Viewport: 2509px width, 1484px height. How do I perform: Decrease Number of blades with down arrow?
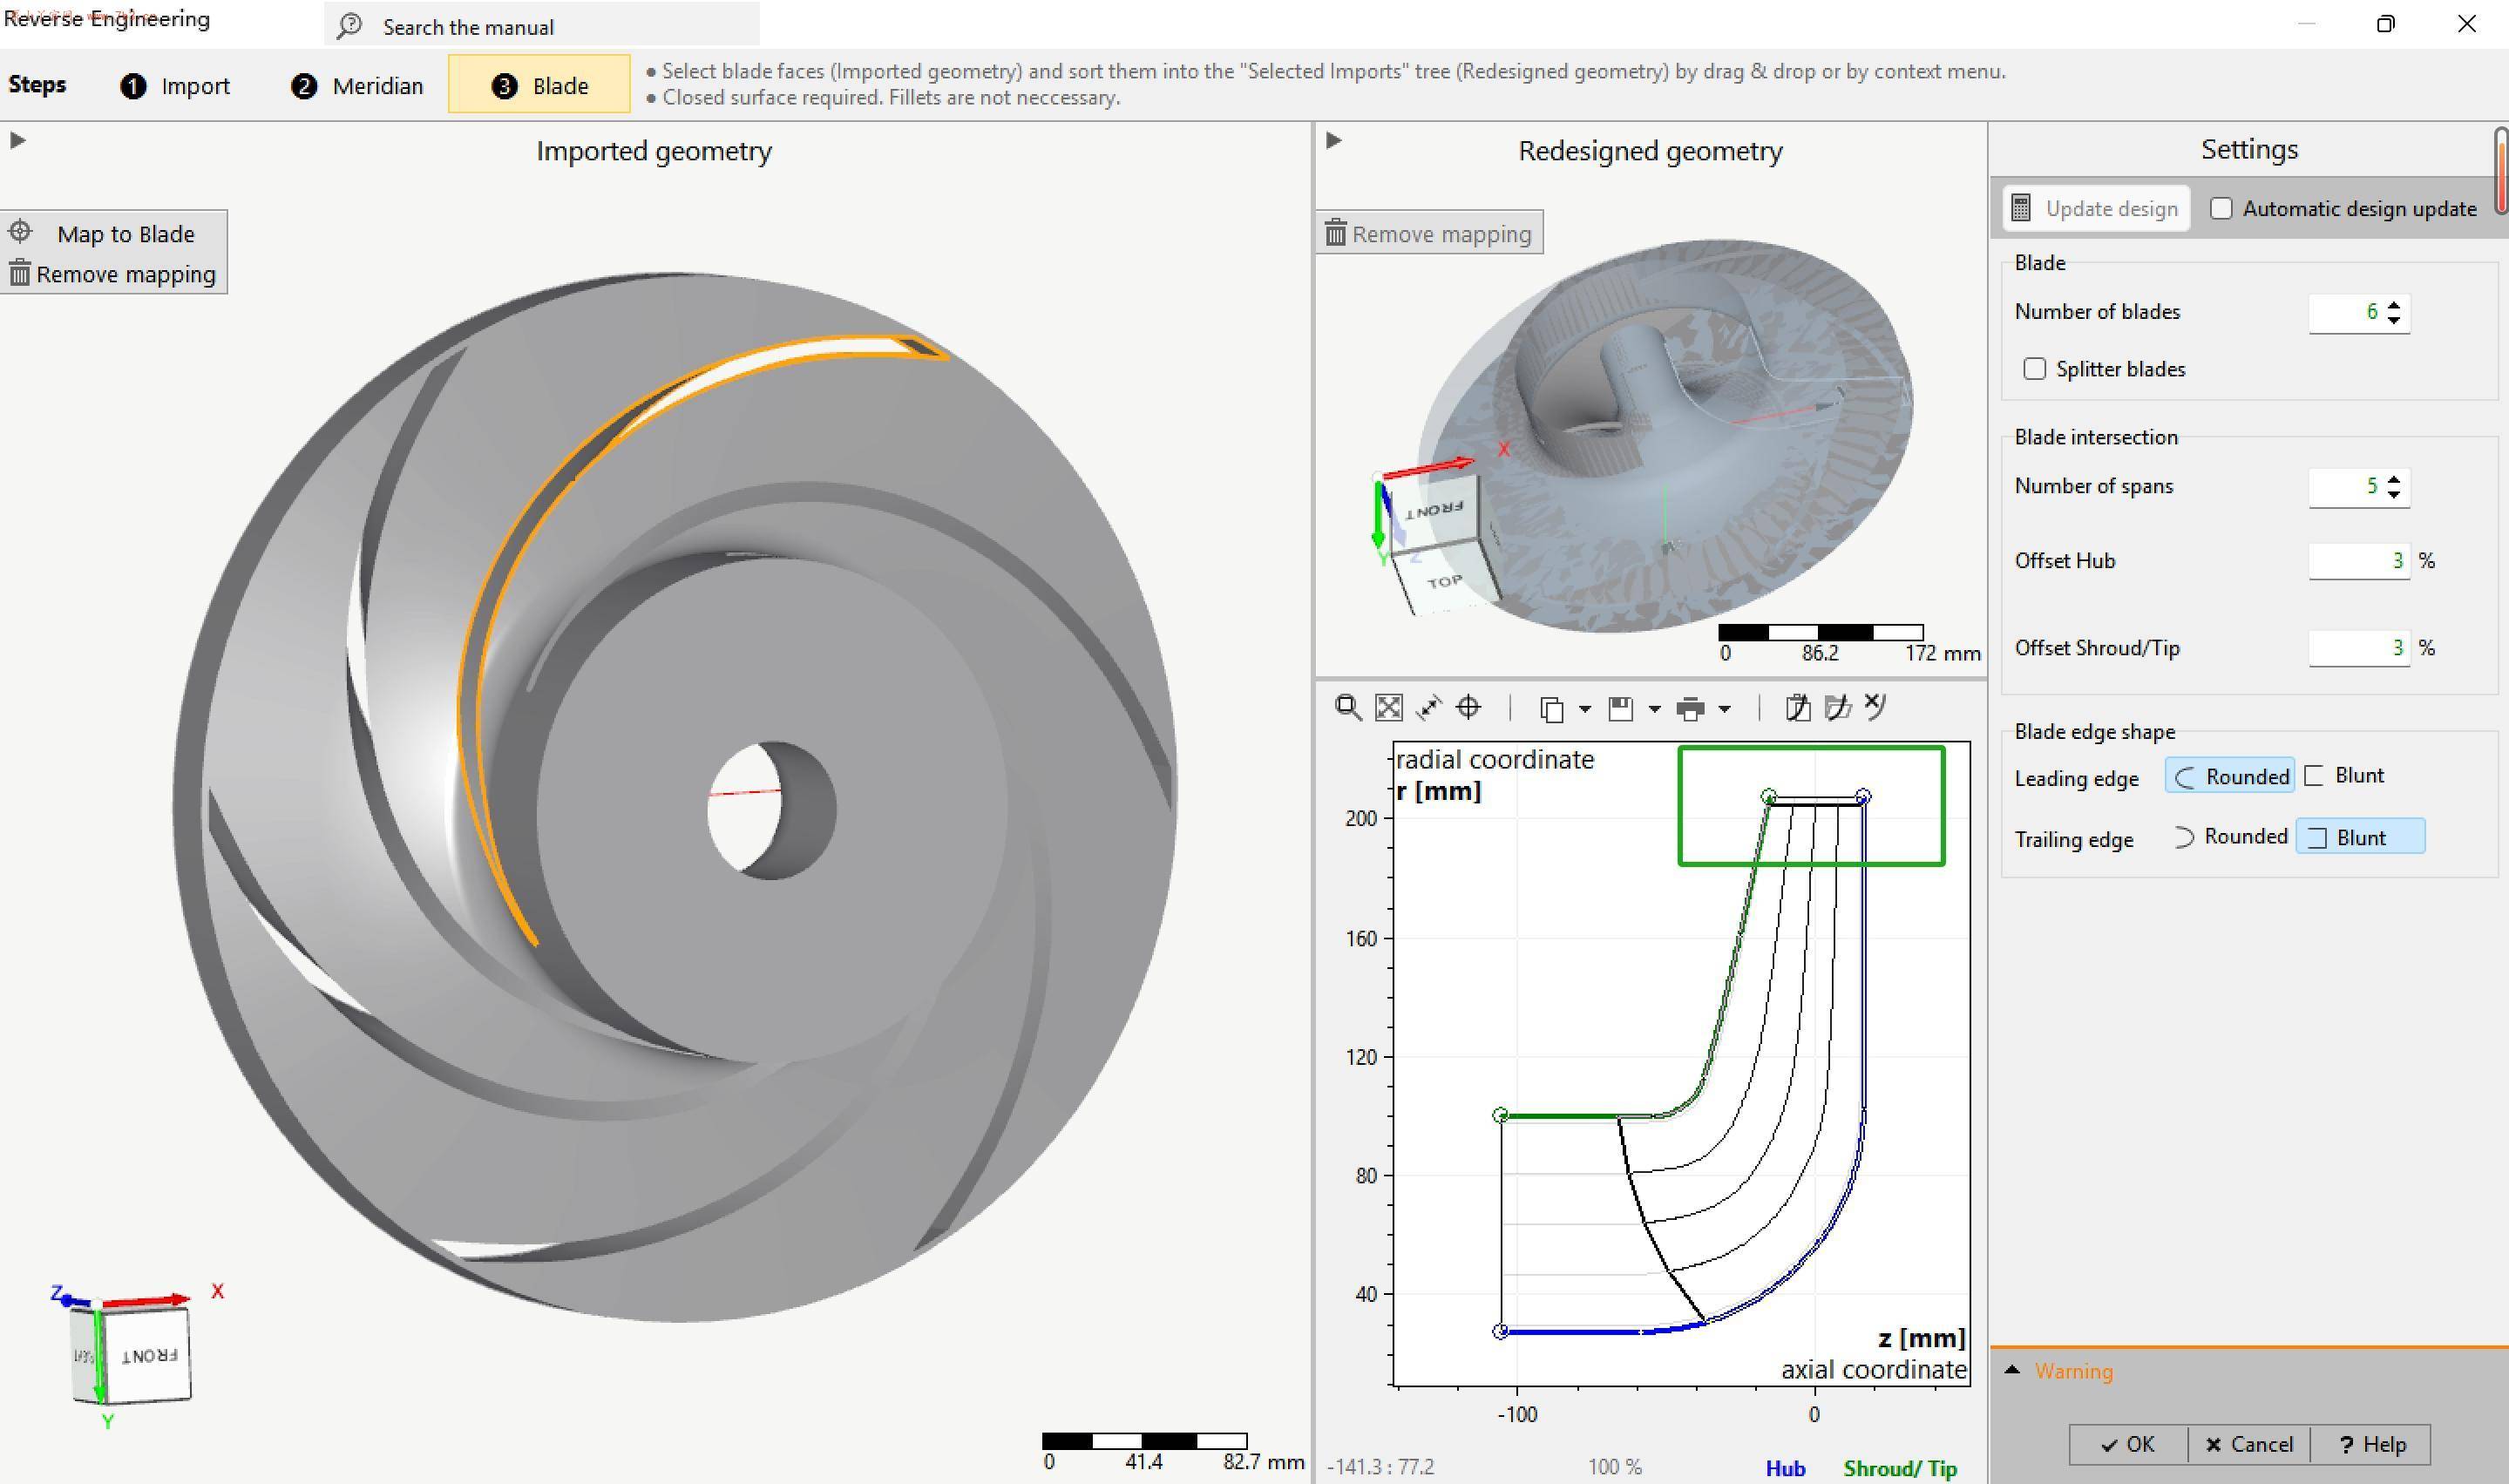point(2394,320)
